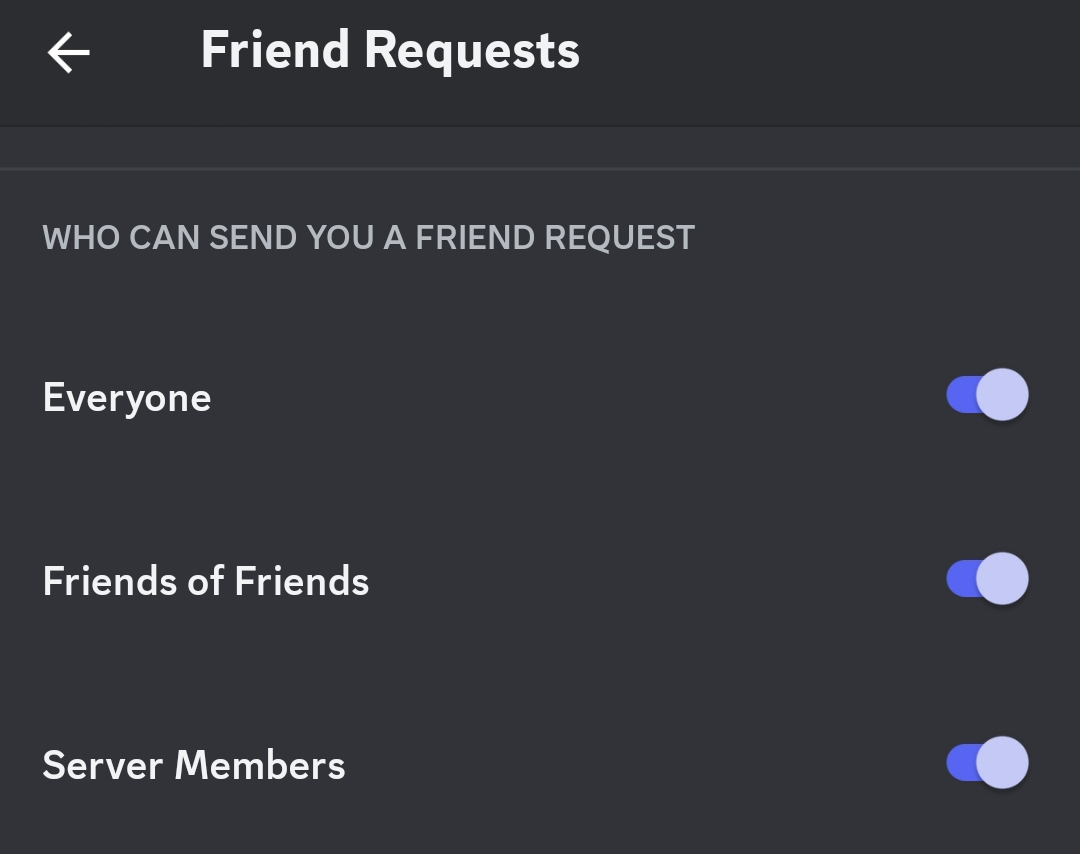Click the word Requests in the title
The width and height of the screenshot is (1080, 854).
472,52
